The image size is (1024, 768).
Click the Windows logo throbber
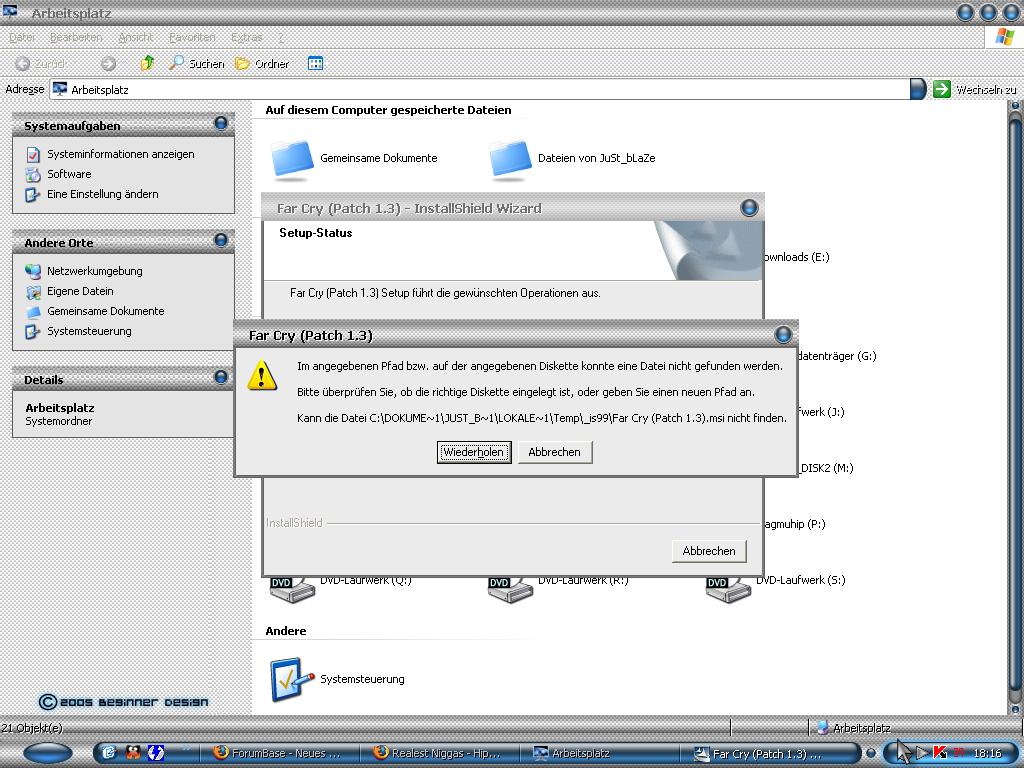[x=1004, y=37]
